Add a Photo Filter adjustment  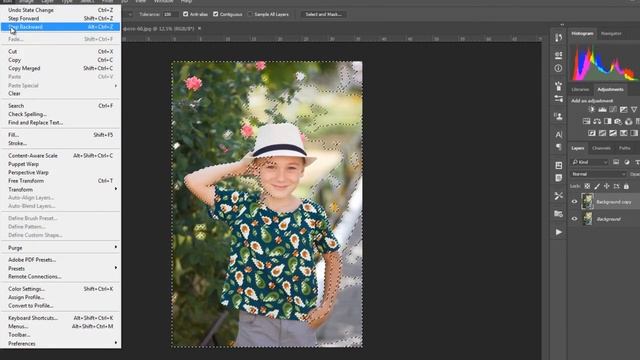click(618, 121)
